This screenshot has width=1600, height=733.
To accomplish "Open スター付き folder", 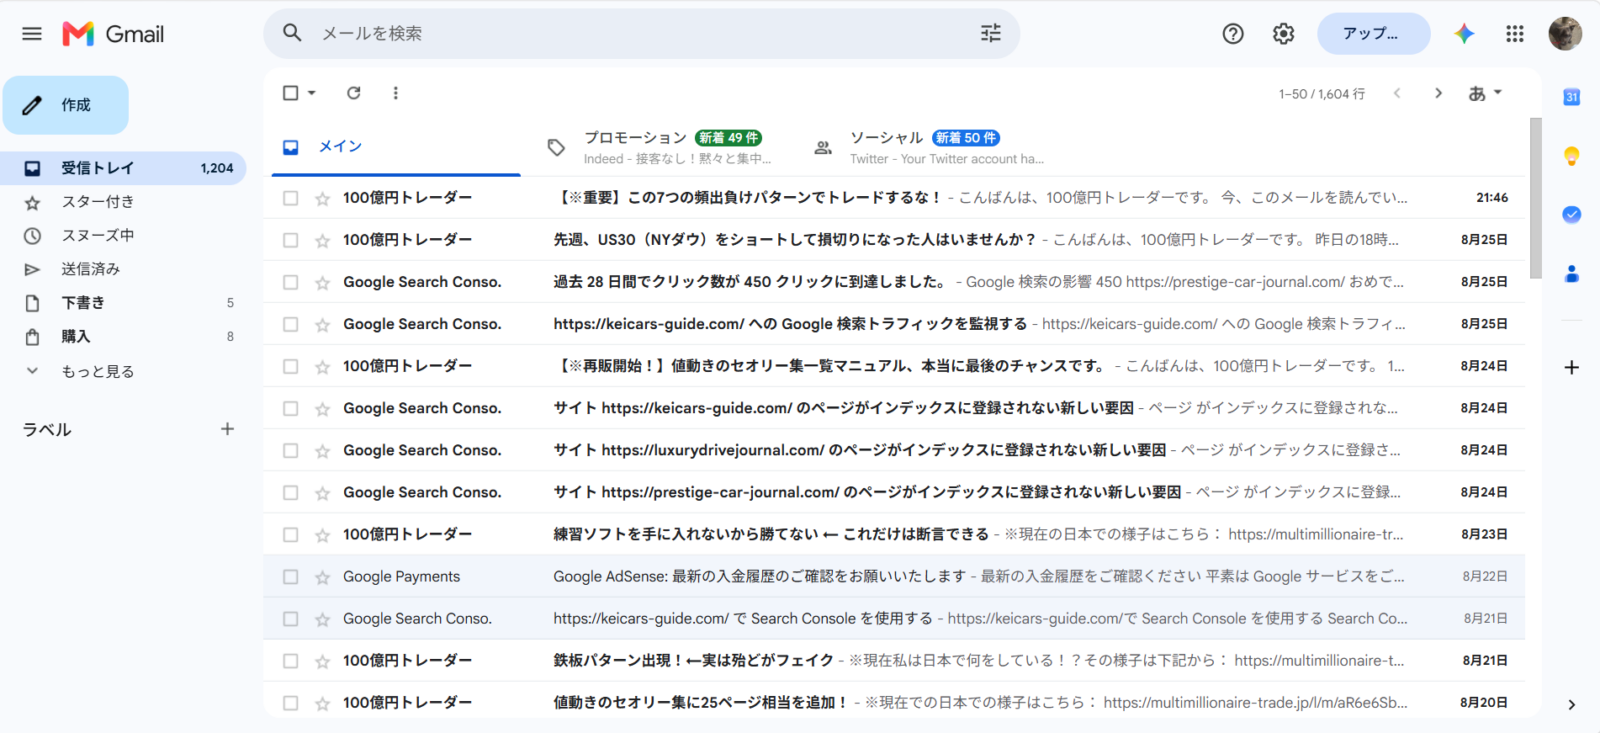I will [124, 202].
